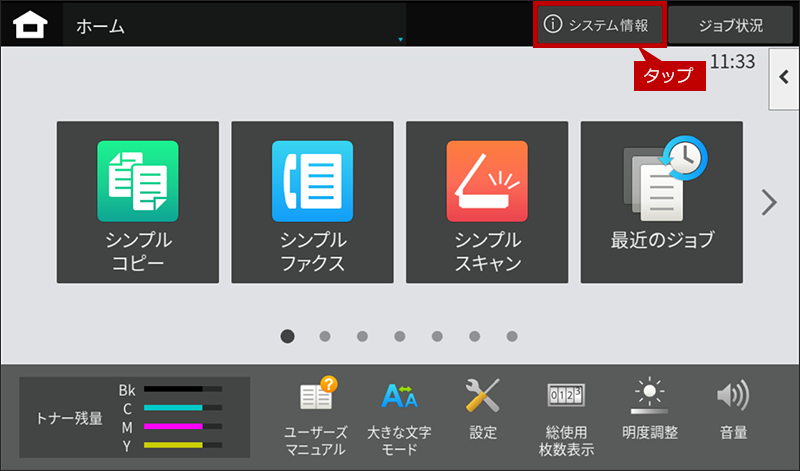Launch シンプルファクス (Simple Fax) mode

(312, 203)
